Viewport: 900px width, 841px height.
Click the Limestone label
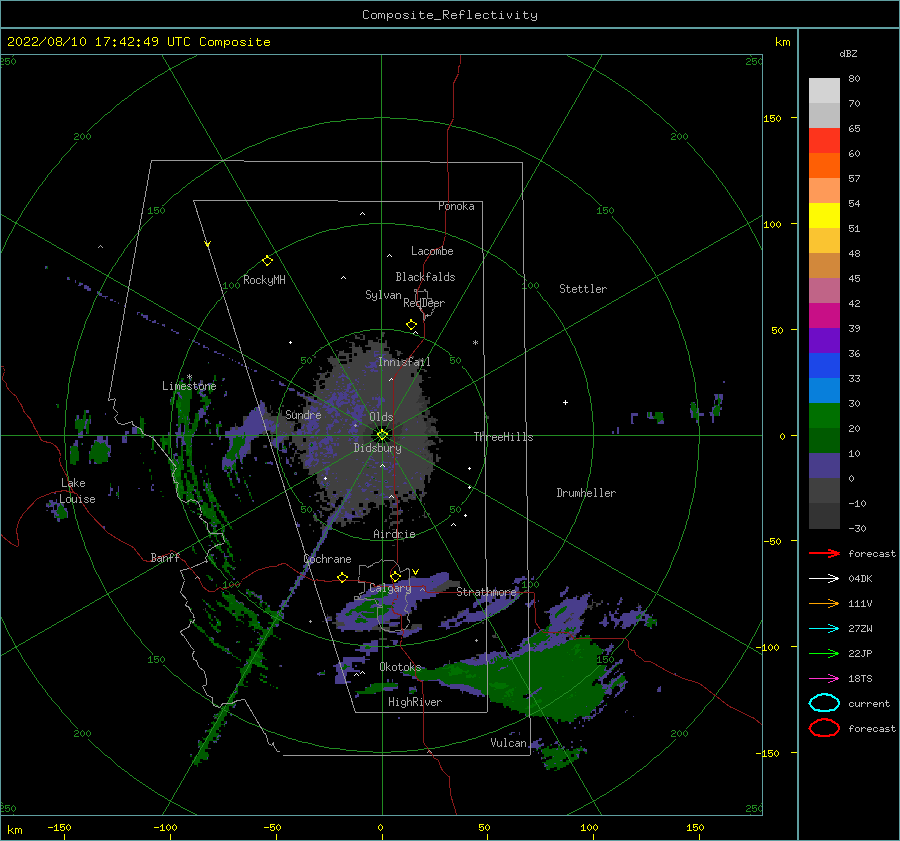tap(189, 386)
